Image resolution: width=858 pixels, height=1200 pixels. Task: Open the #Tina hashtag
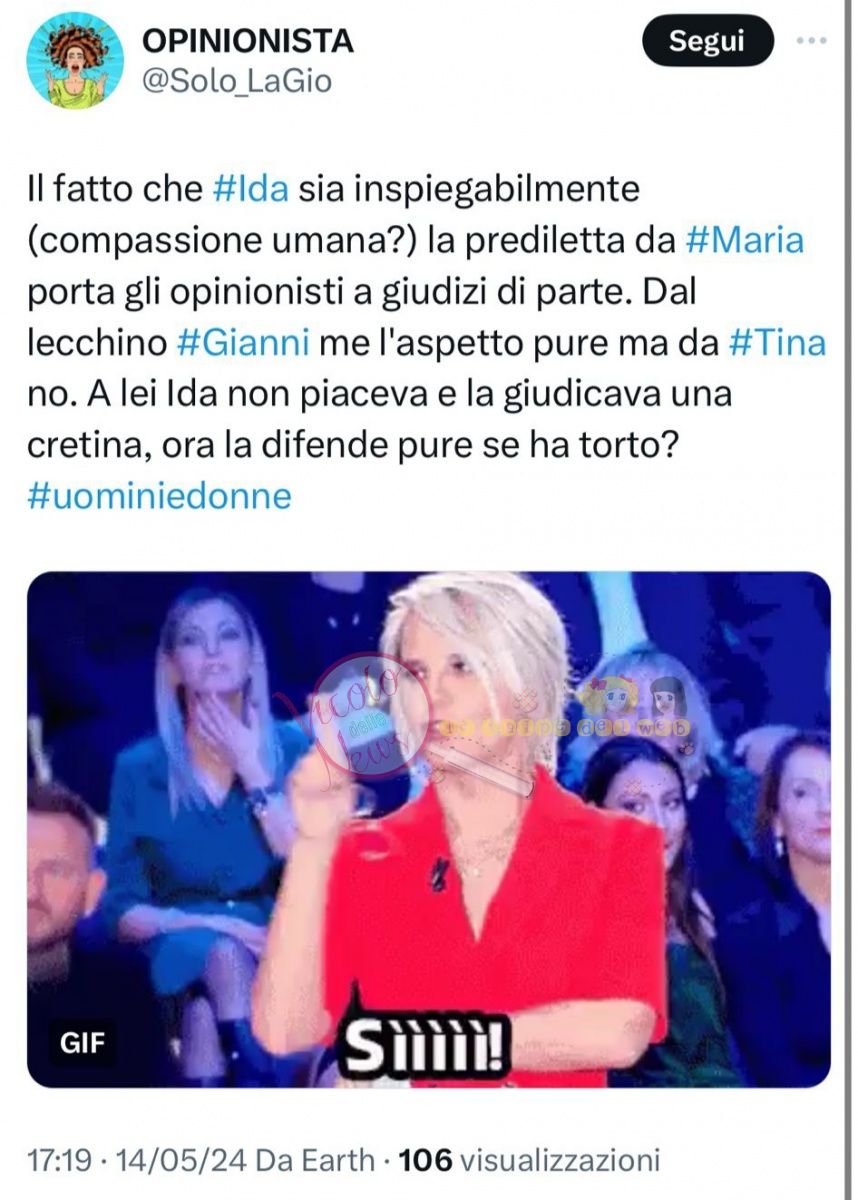(x=778, y=343)
